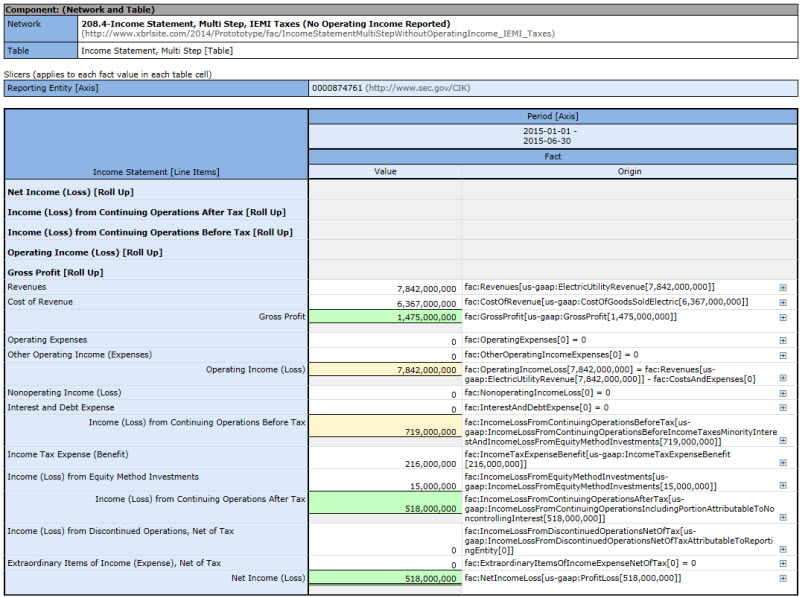Screen dimensions: 800x597
Task: Expand the Operating Expenses origin details
Action: (x=783, y=340)
